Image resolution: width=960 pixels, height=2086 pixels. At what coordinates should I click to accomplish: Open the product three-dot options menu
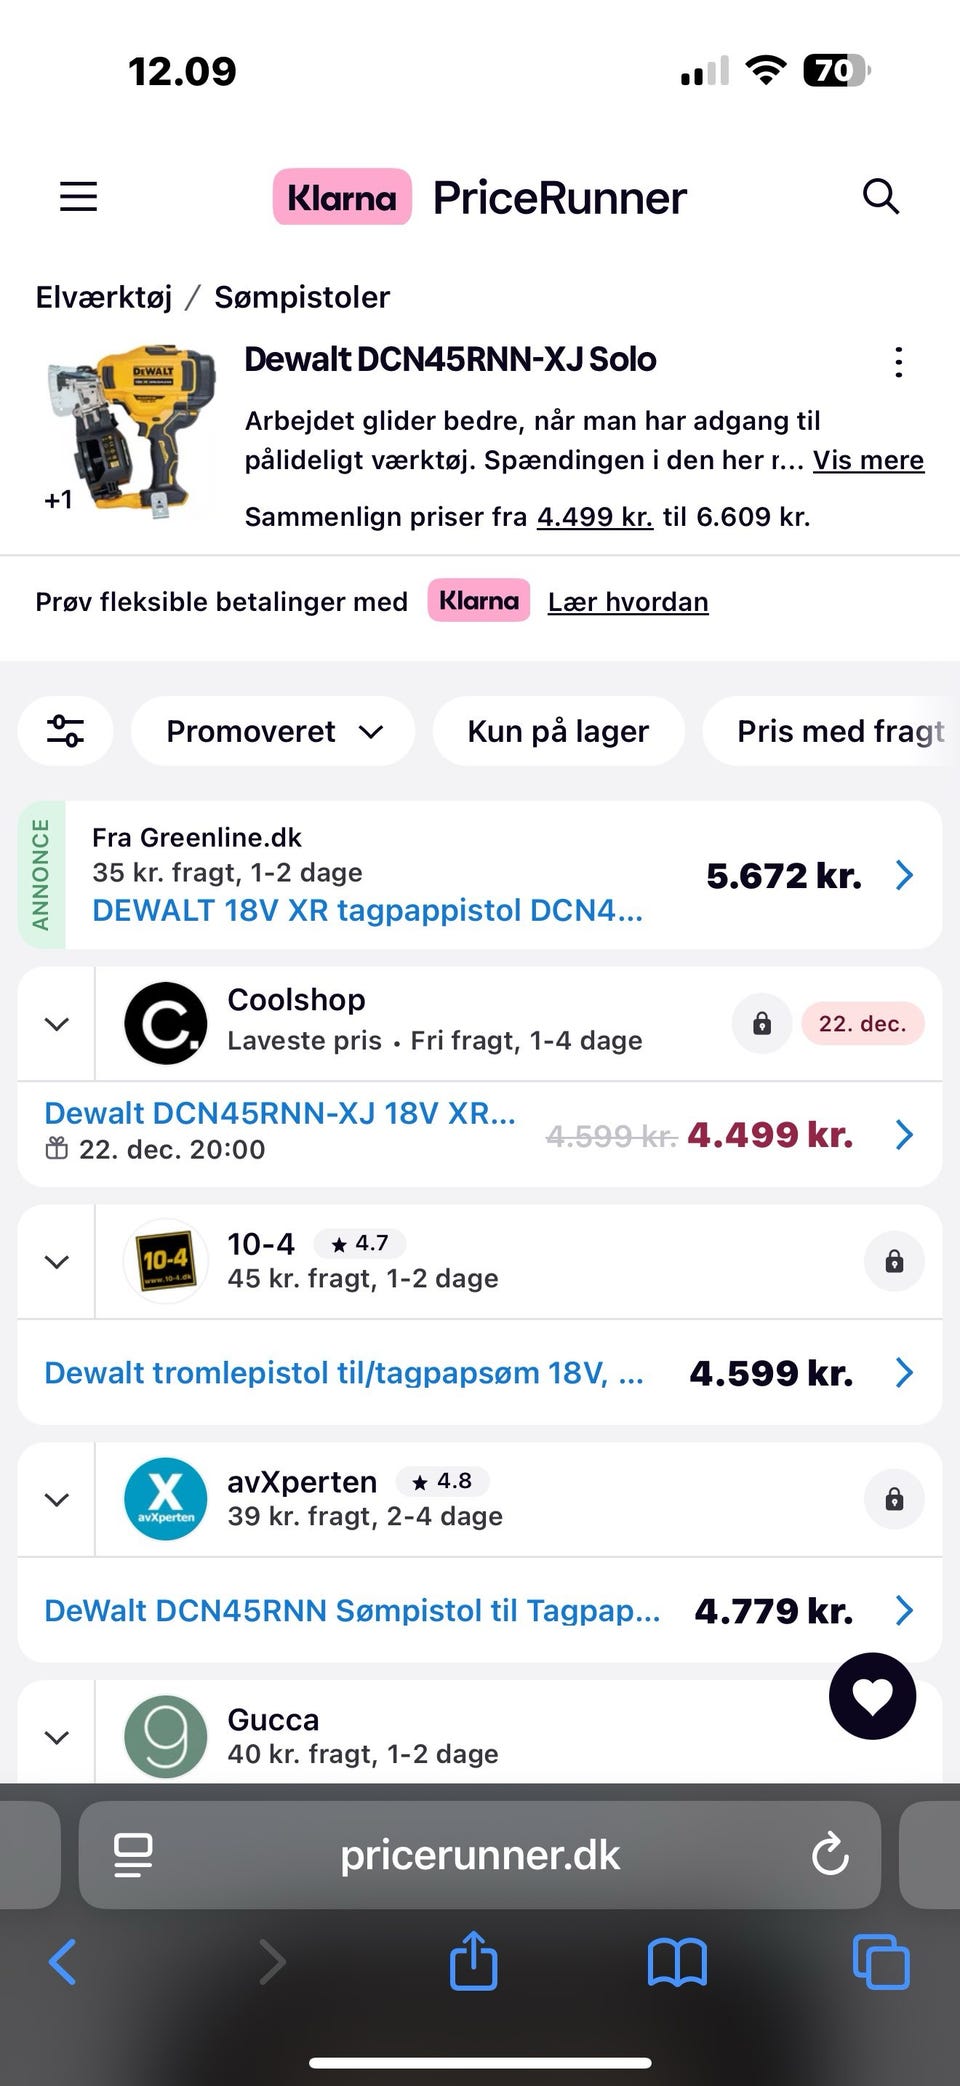898,362
